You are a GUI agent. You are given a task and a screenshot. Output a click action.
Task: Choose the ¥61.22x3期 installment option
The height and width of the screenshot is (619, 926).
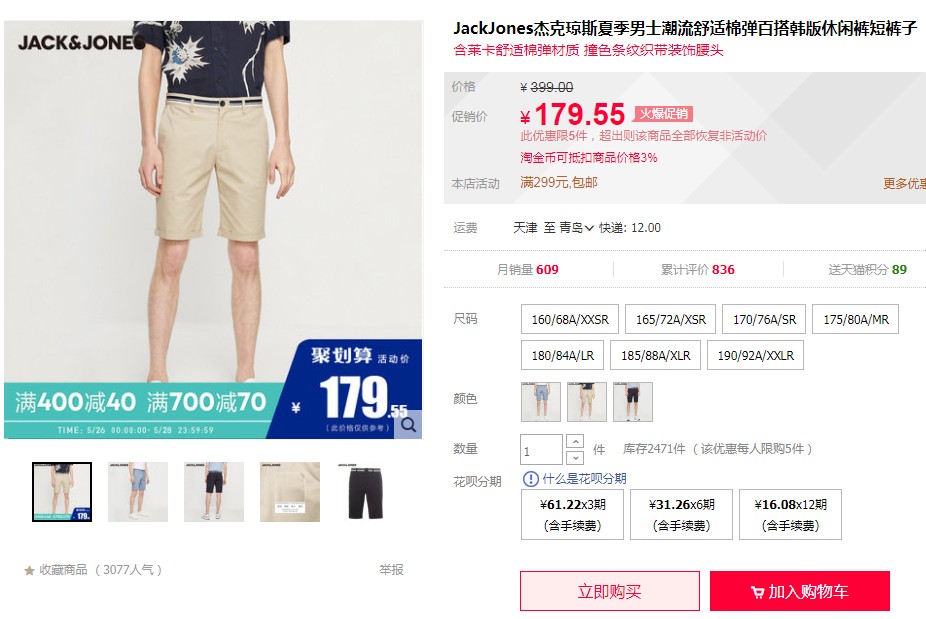[572, 514]
